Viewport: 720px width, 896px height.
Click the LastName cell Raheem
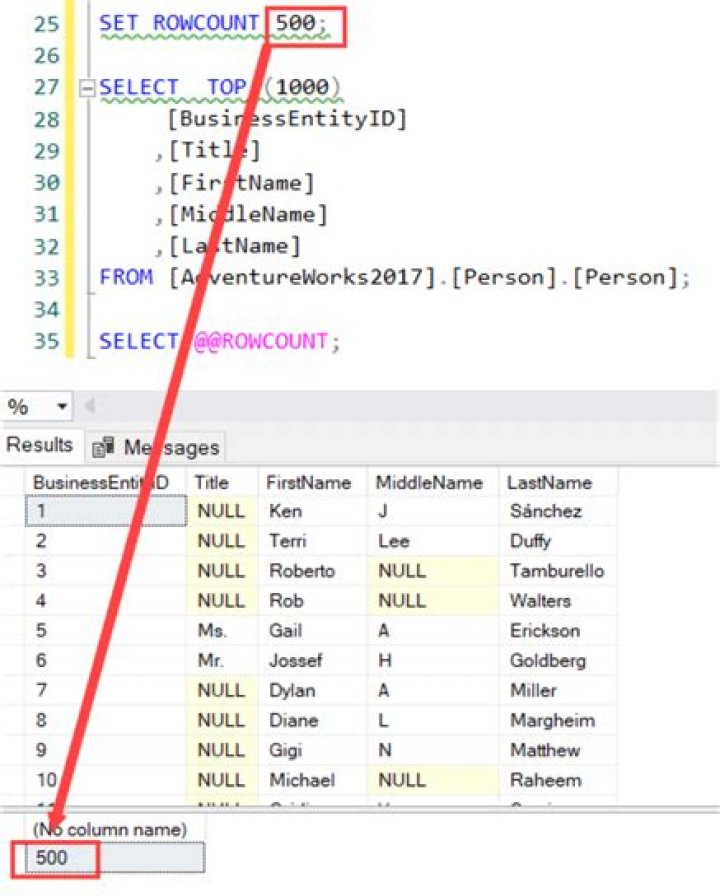point(558,780)
